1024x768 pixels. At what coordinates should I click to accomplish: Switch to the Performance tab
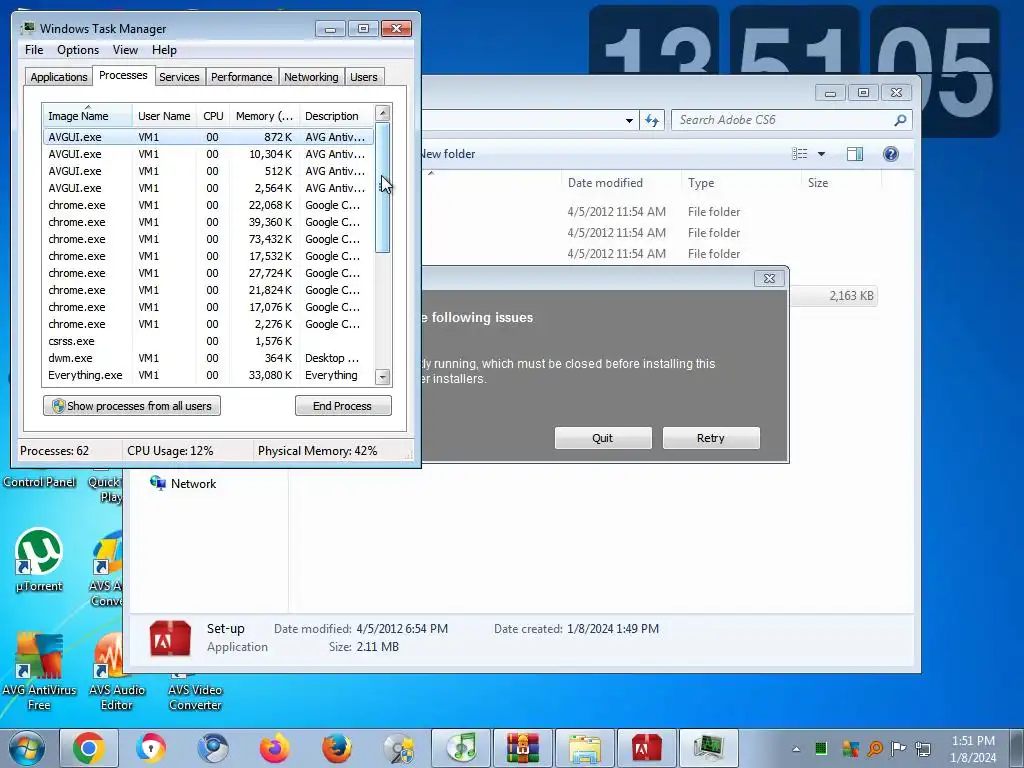click(241, 77)
